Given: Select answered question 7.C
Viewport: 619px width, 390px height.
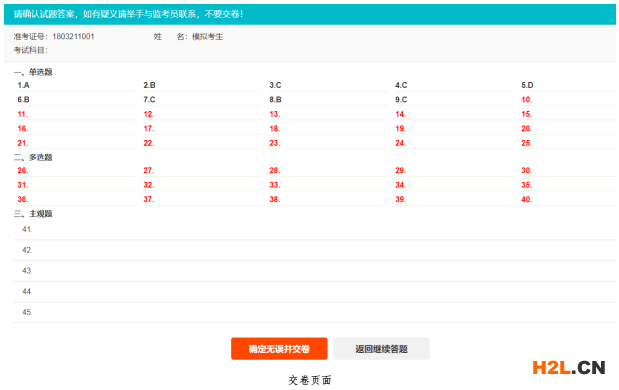Looking at the screenshot, I should pyautogui.click(x=149, y=99).
